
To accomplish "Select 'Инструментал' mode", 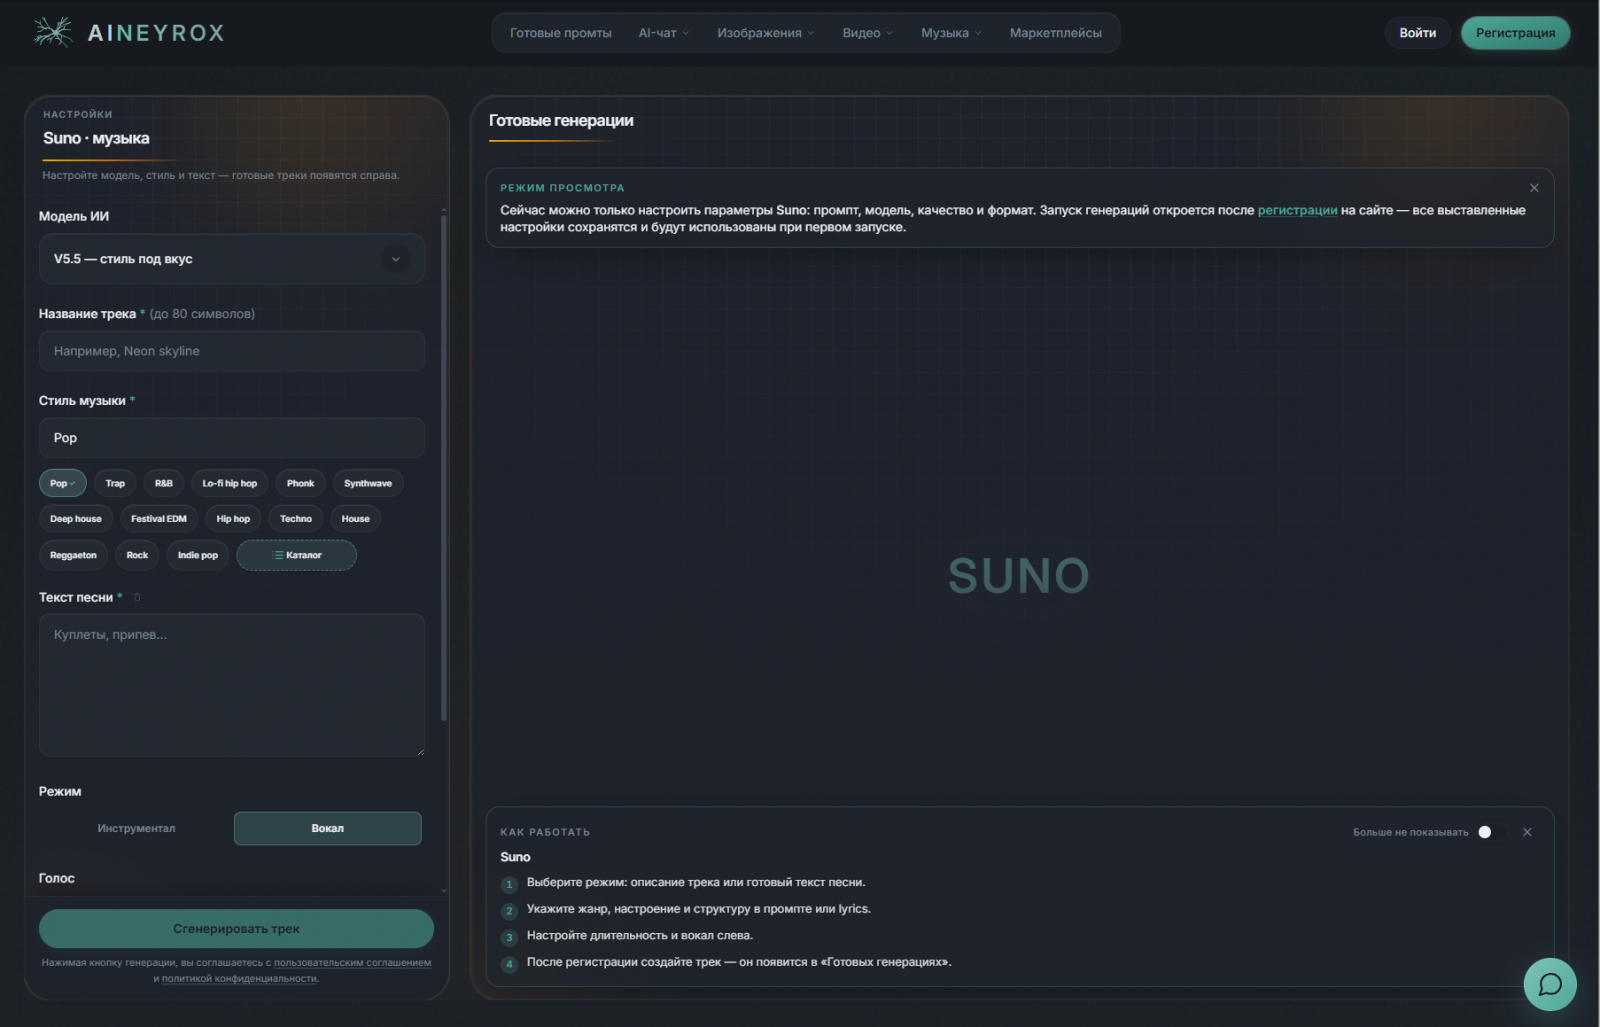I will 136,828.
